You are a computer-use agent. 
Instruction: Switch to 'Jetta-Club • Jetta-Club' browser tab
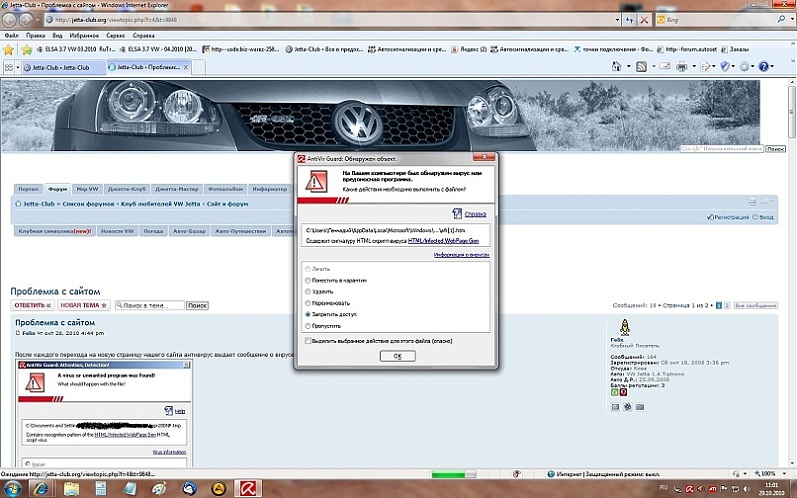[x=64, y=67]
